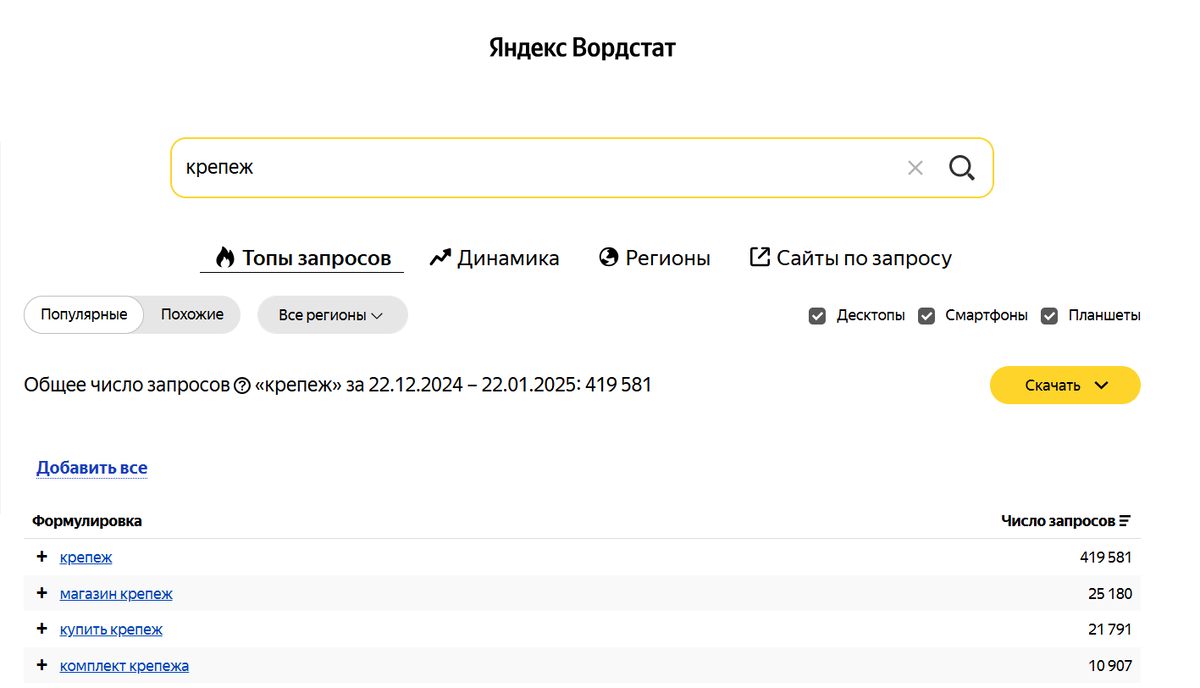Open the магазин крепеж query link
1200x688 pixels.
pos(116,594)
